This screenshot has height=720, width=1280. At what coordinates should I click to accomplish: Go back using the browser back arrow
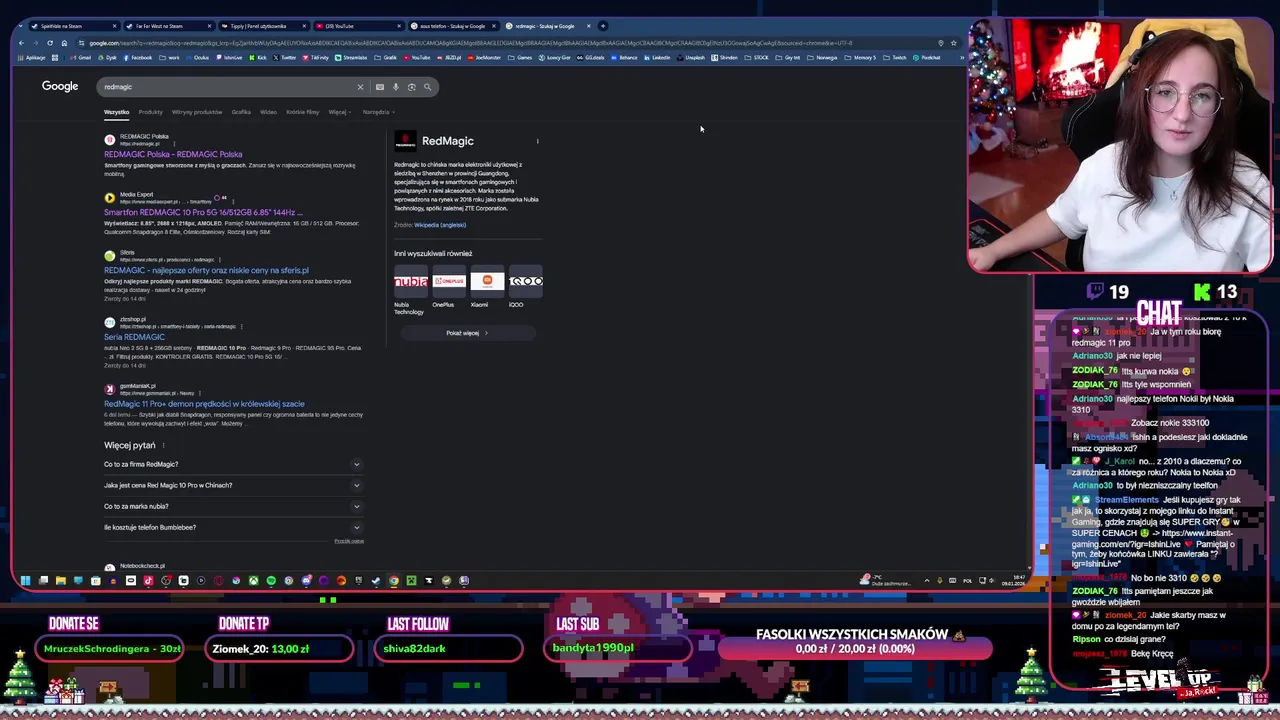pos(22,43)
